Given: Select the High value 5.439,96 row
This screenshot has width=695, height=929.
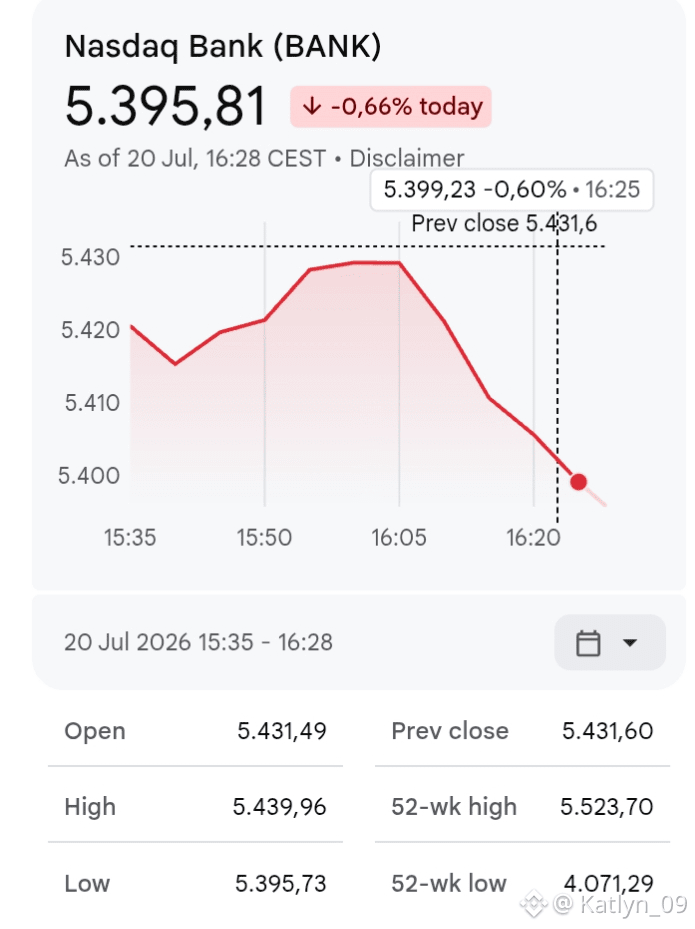Looking at the screenshot, I should (196, 806).
